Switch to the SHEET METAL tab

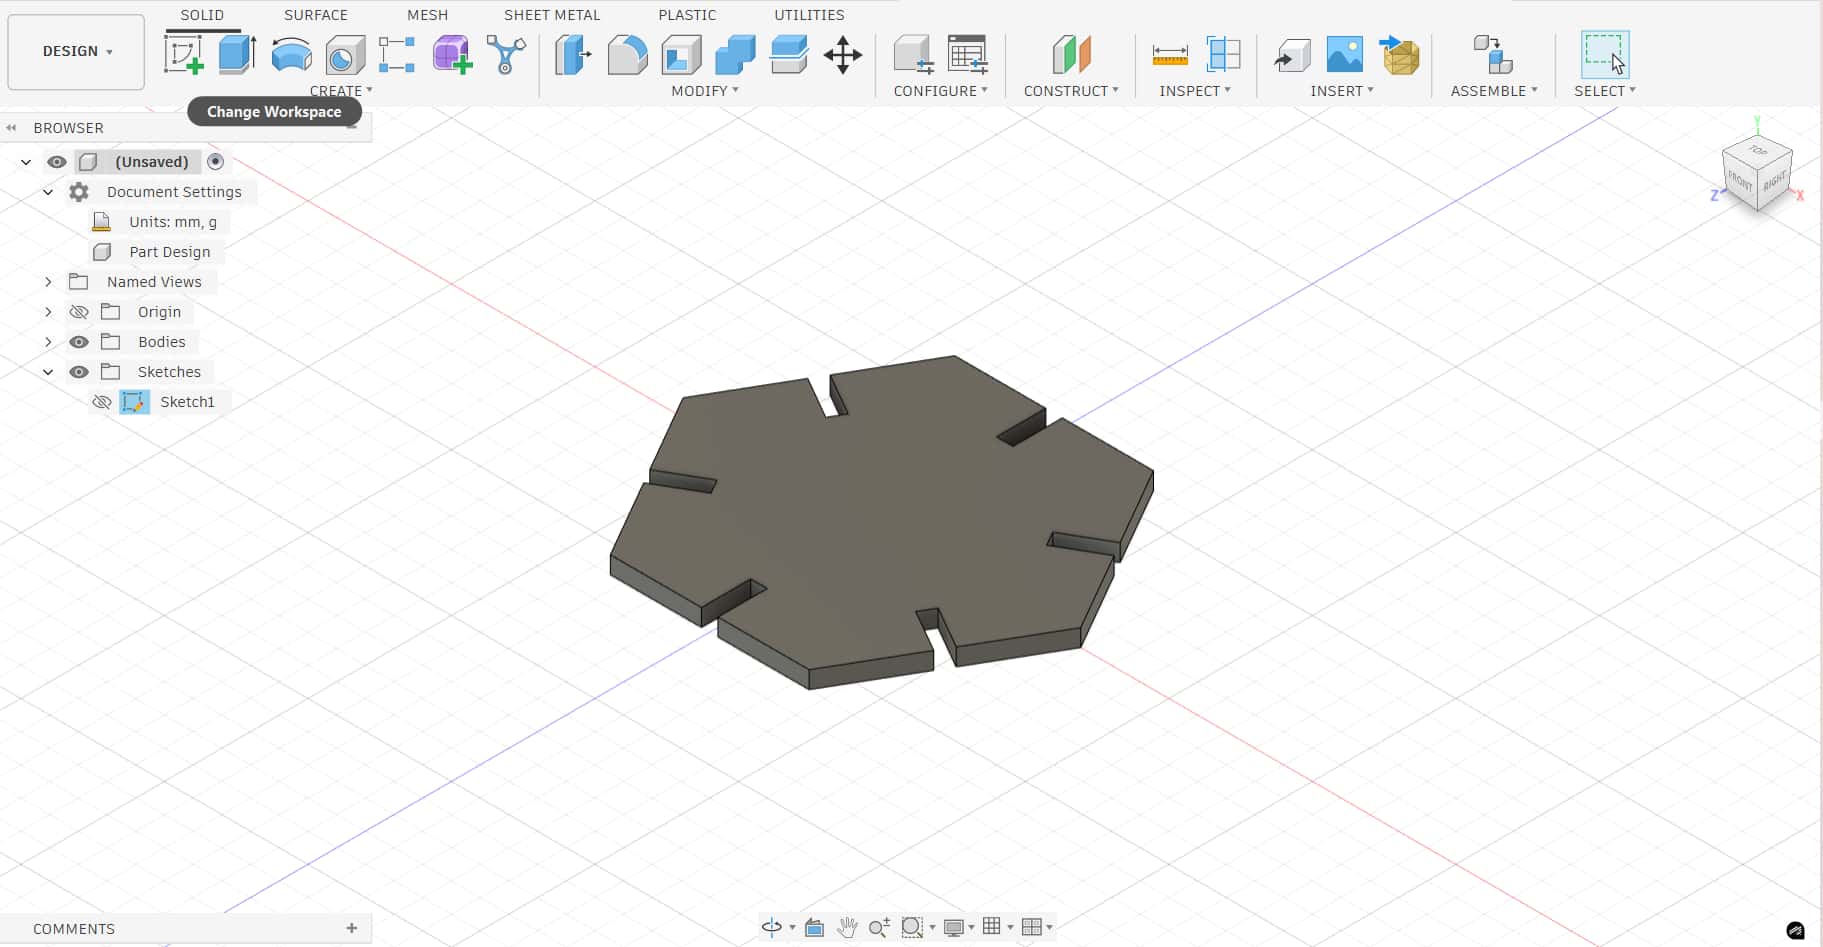pos(552,15)
